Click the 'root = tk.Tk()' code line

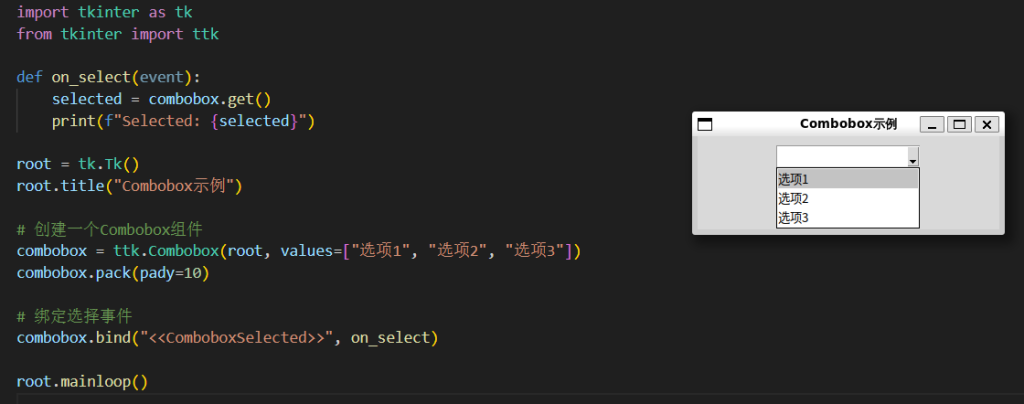(78, 164)
